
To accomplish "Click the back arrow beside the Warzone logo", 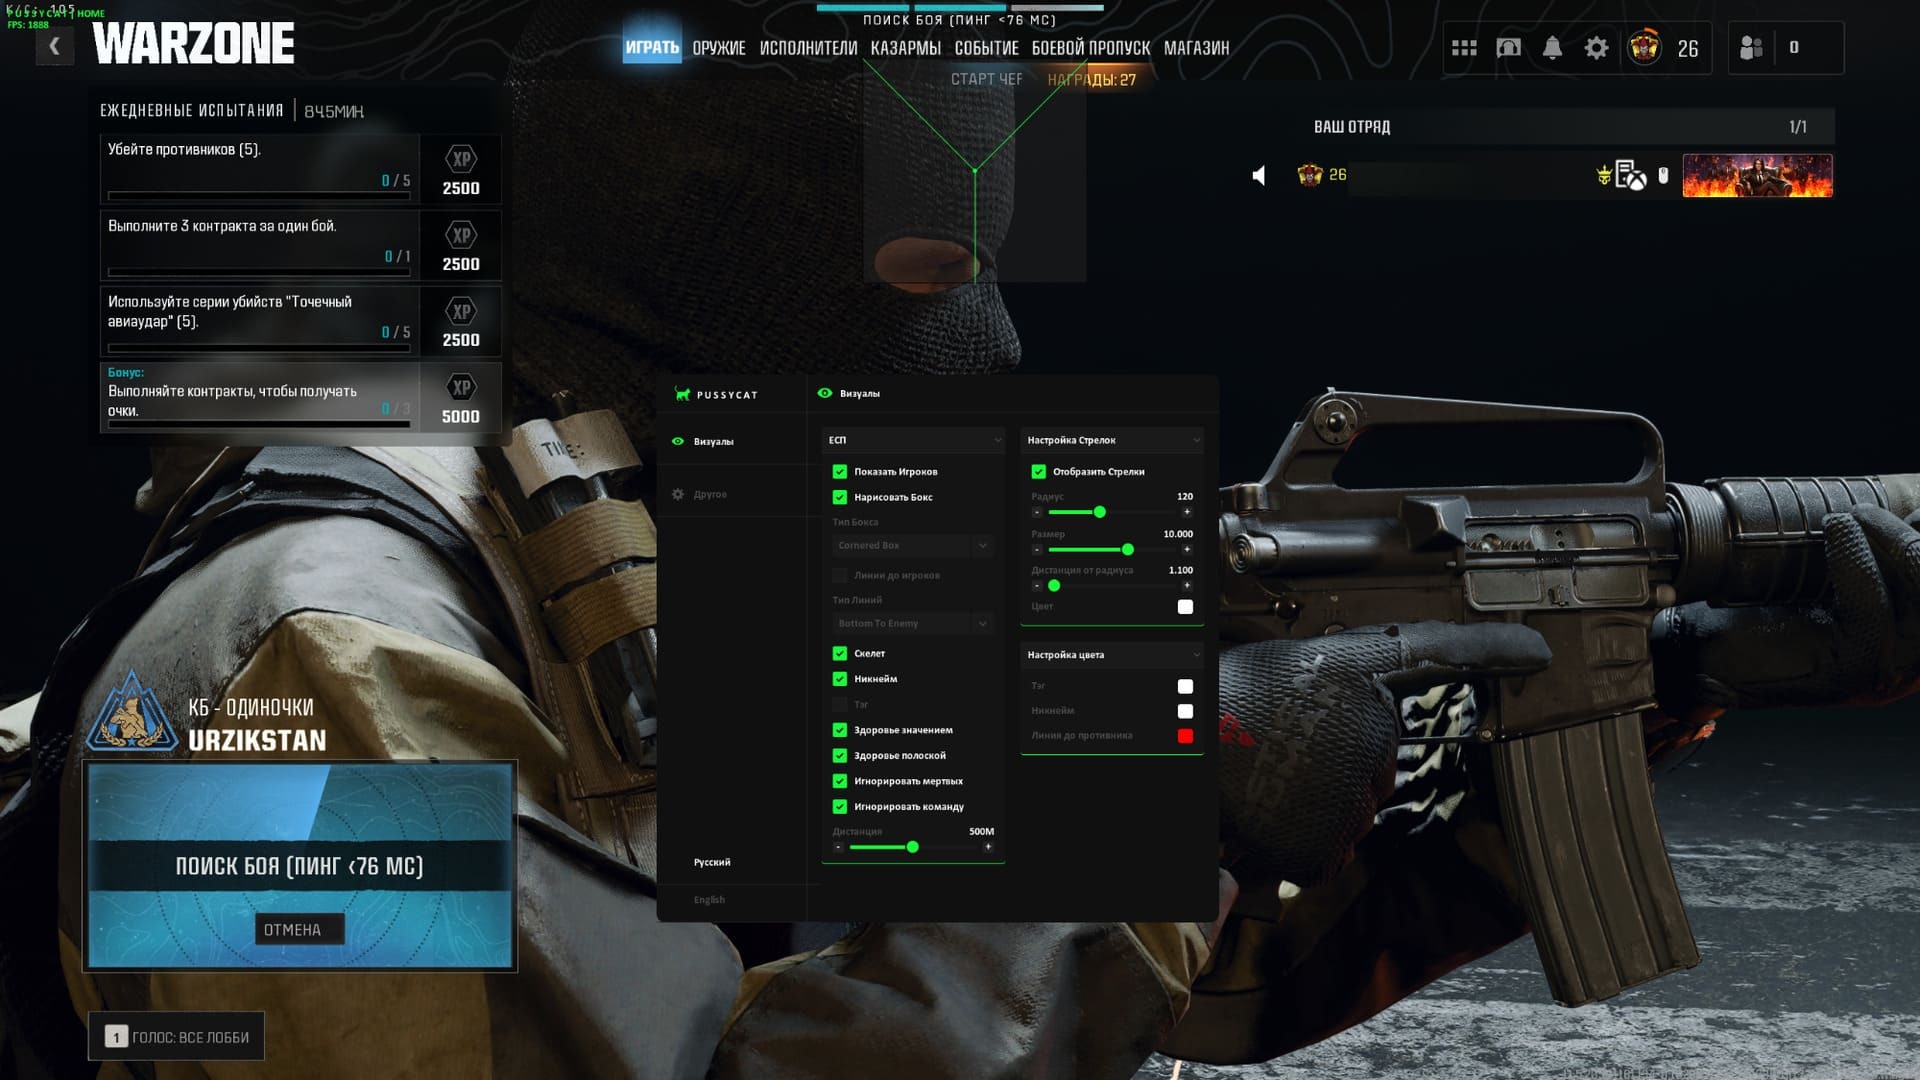I will 54,46.
